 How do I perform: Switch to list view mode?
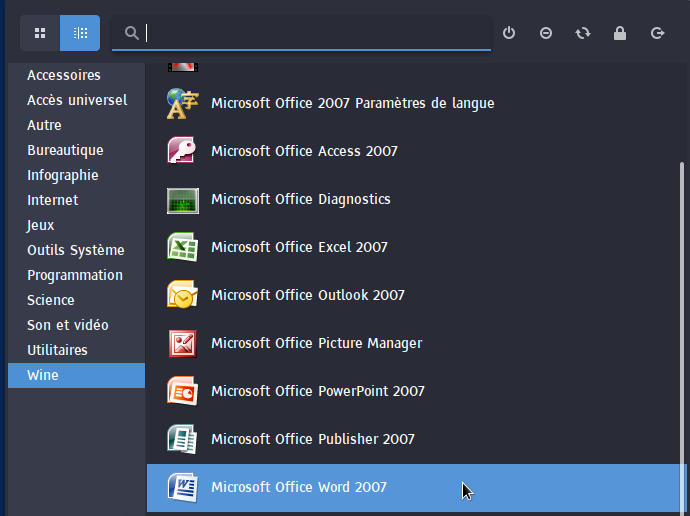click(x=80, y=33)
